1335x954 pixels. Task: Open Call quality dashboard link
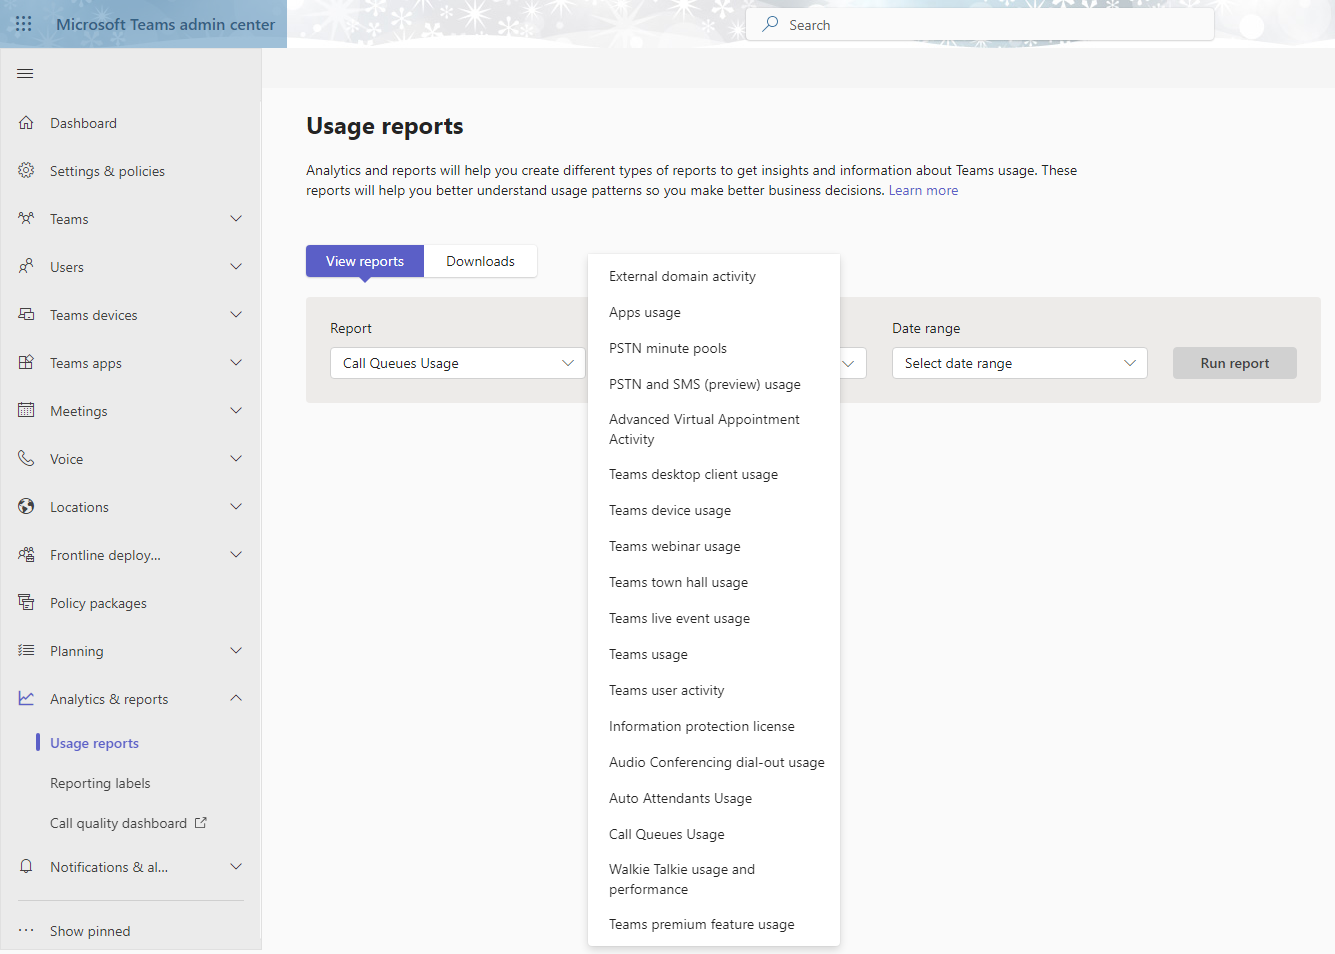point(118,823)
